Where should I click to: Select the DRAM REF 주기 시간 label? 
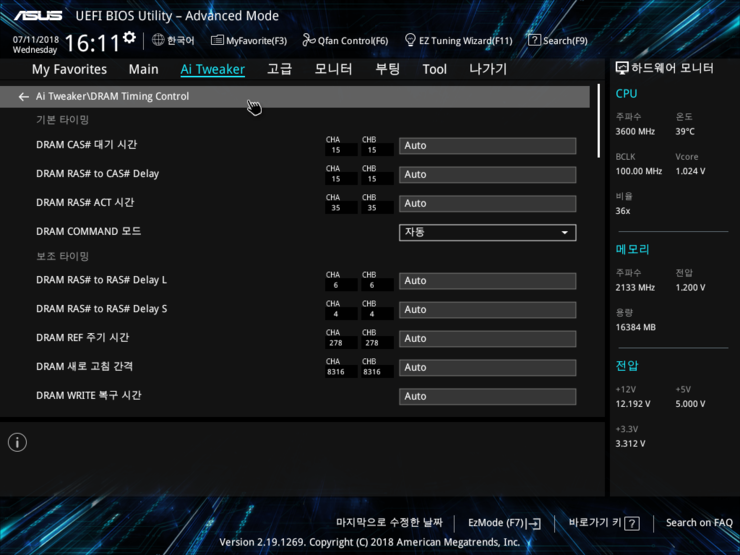coord(83,337)
